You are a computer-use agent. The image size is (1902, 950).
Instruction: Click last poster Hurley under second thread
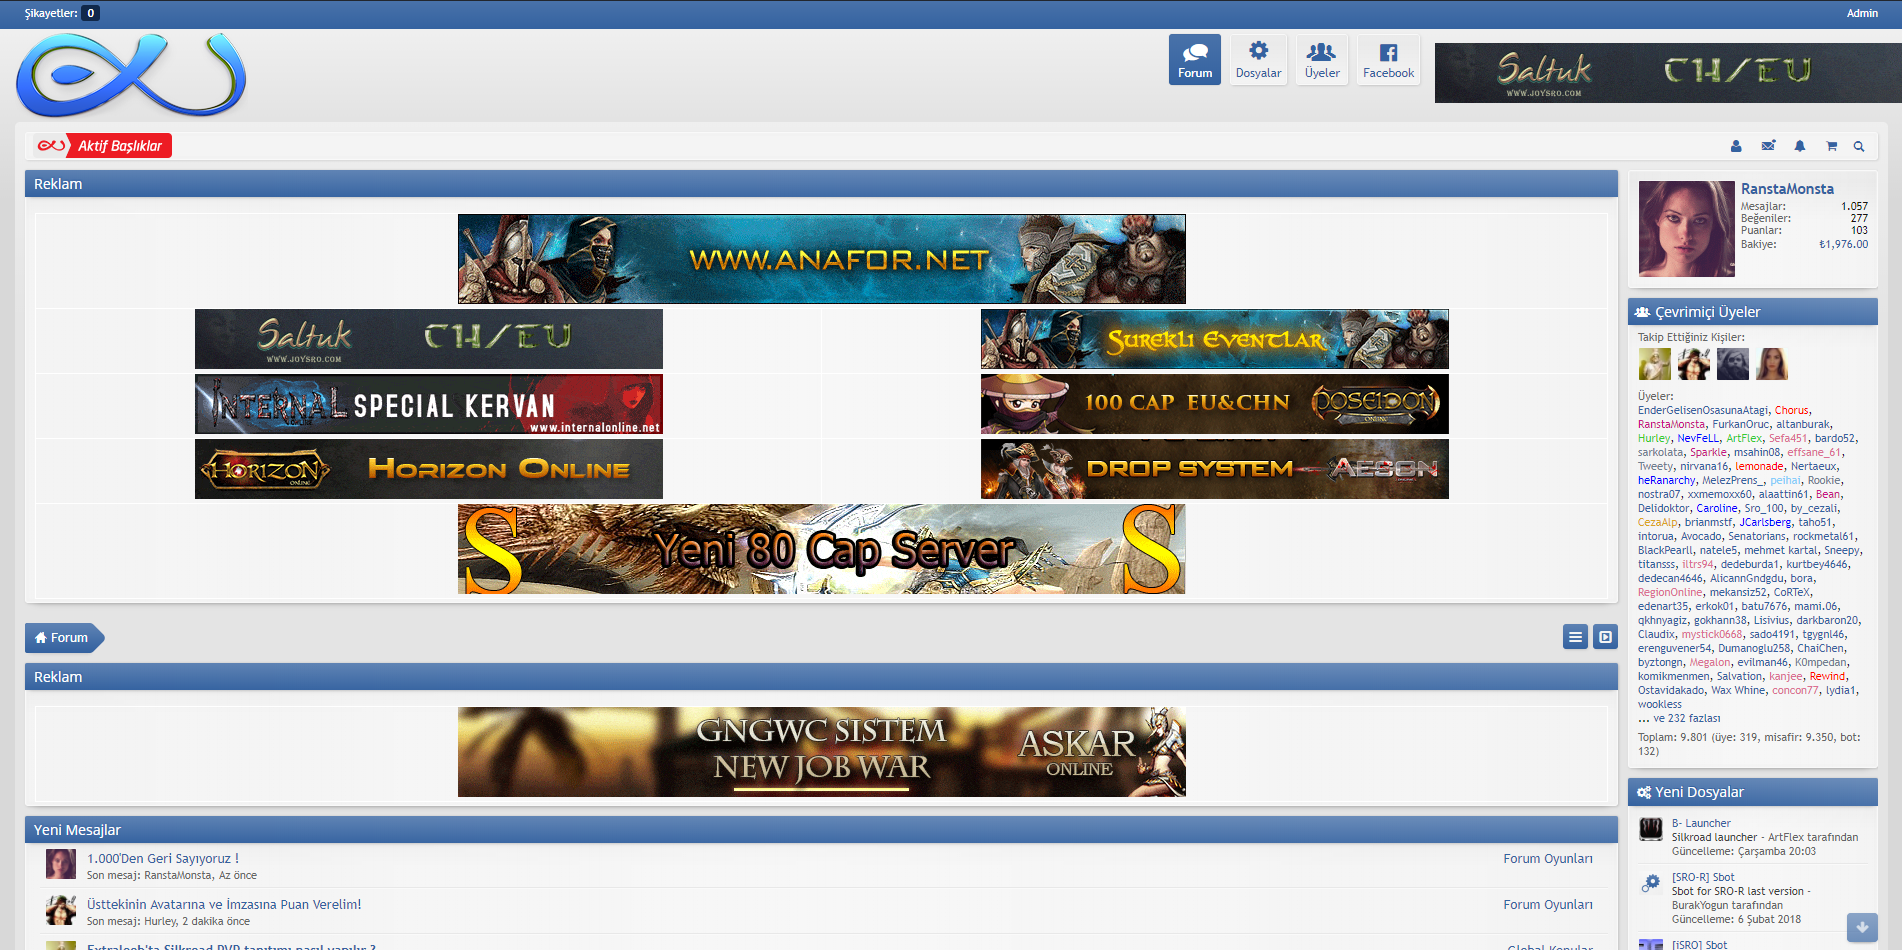(x=160, y=921)
